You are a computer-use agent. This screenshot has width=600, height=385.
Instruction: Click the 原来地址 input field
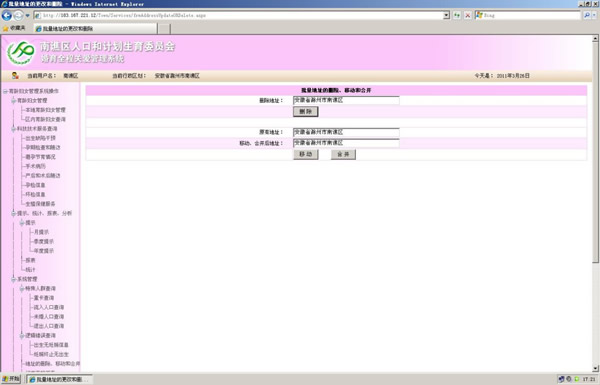346,132
